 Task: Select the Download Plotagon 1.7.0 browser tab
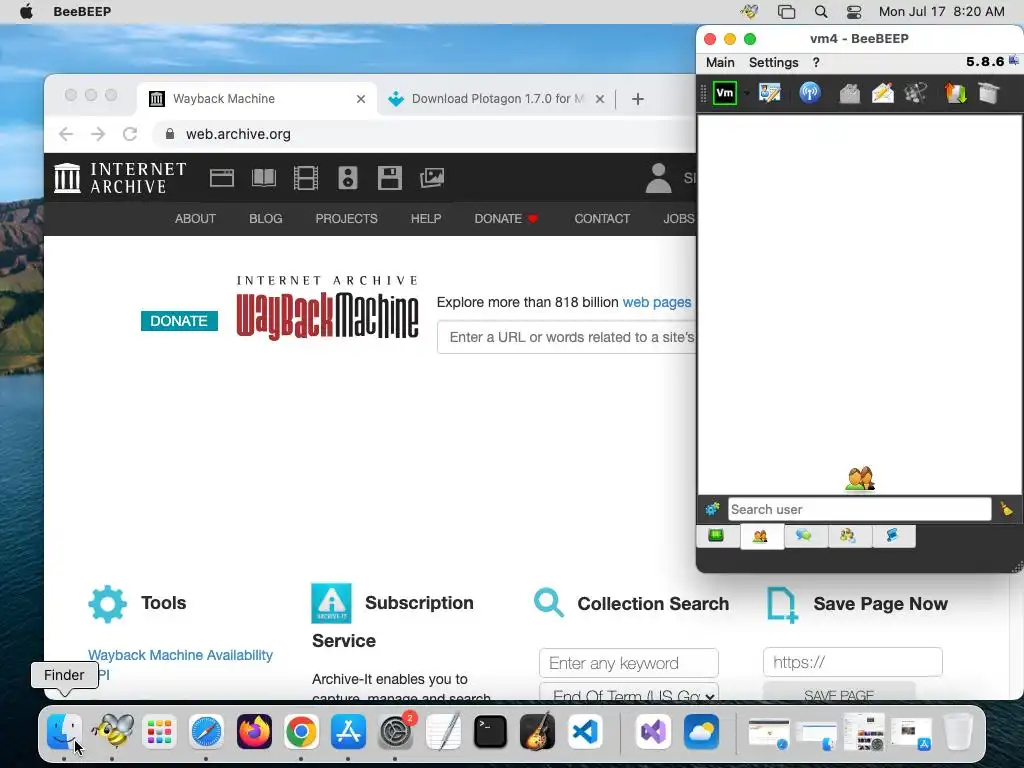pos(498,99)
